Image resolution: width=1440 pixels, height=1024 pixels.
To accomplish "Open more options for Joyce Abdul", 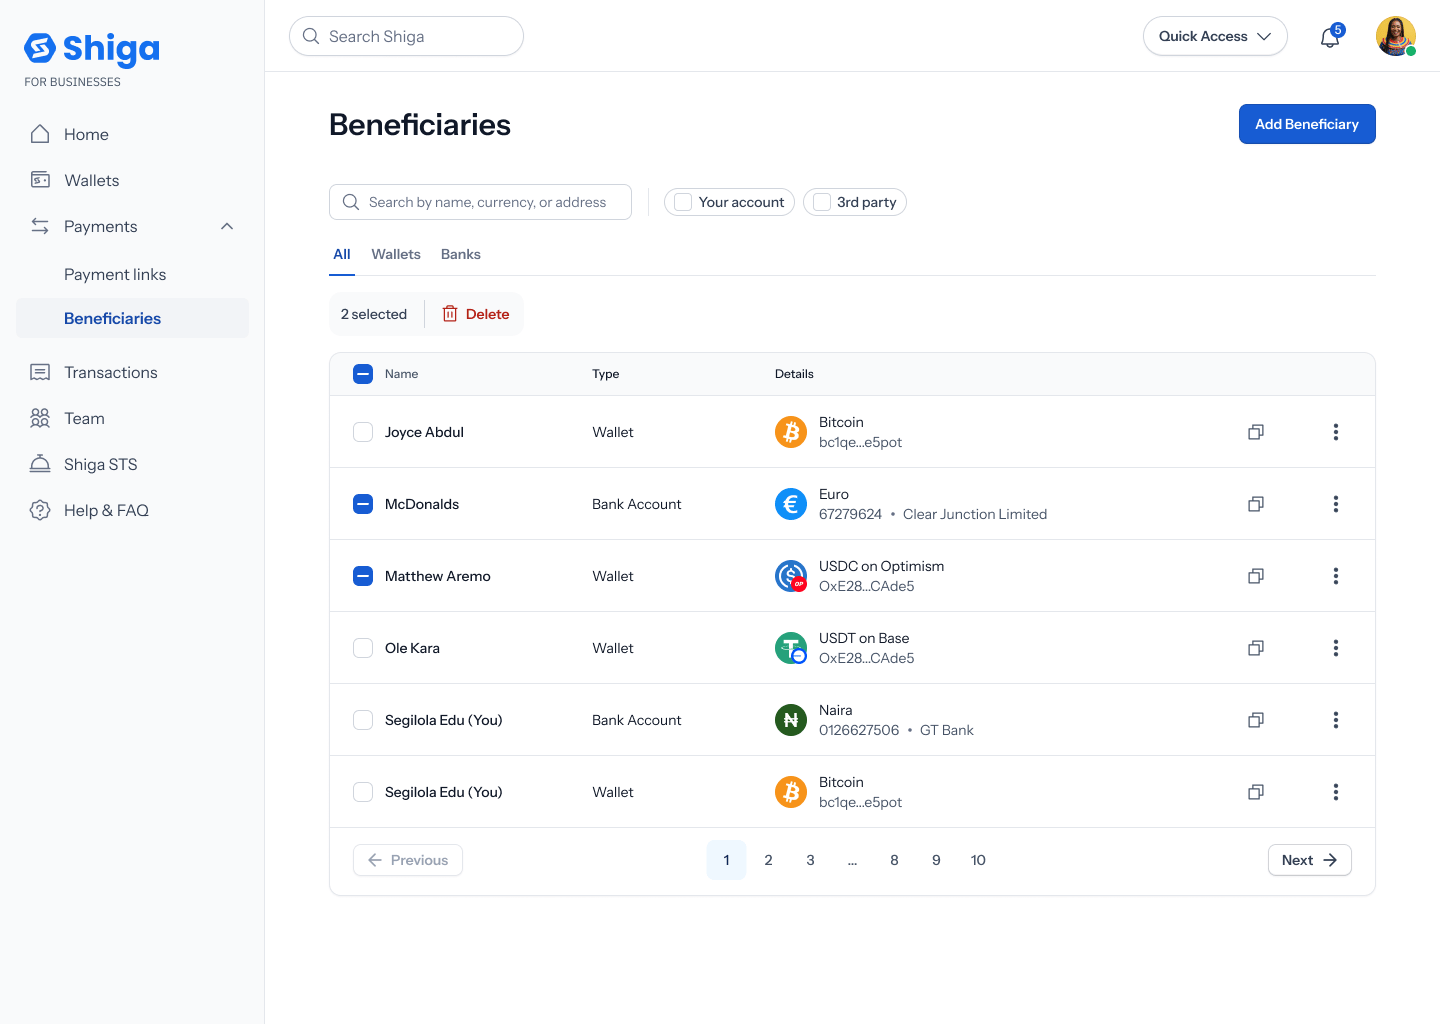I will click(1336, 432).
